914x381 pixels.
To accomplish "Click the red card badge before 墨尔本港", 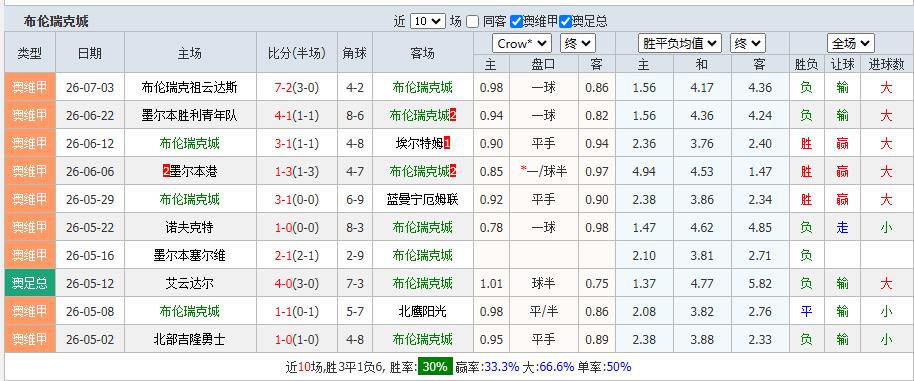I will tap(167, 171).
